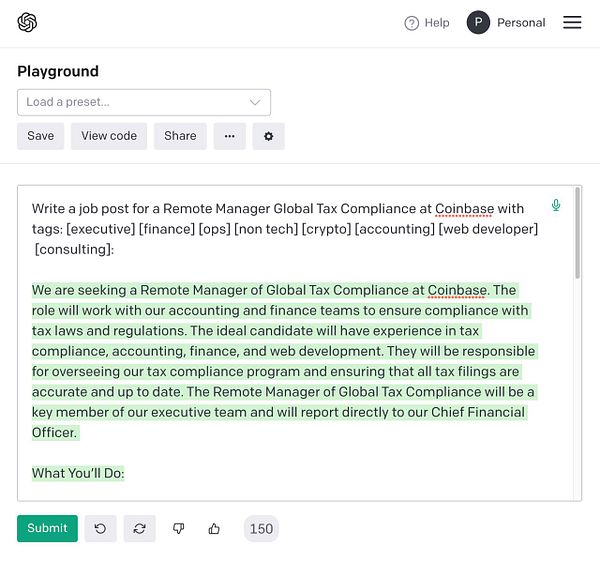The image size is (600, 561).
Task: Click the tag "[web developer]" in prompt
Action: (x=488, y=229)
